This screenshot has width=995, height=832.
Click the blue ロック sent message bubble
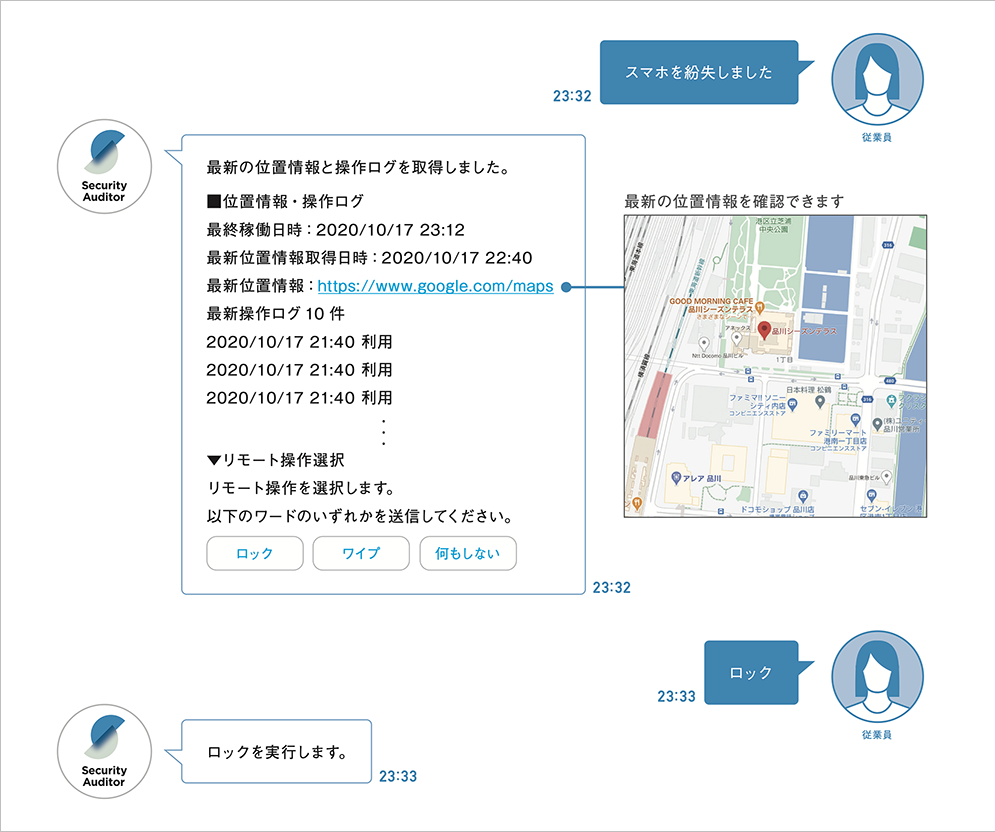coord(751,673)
